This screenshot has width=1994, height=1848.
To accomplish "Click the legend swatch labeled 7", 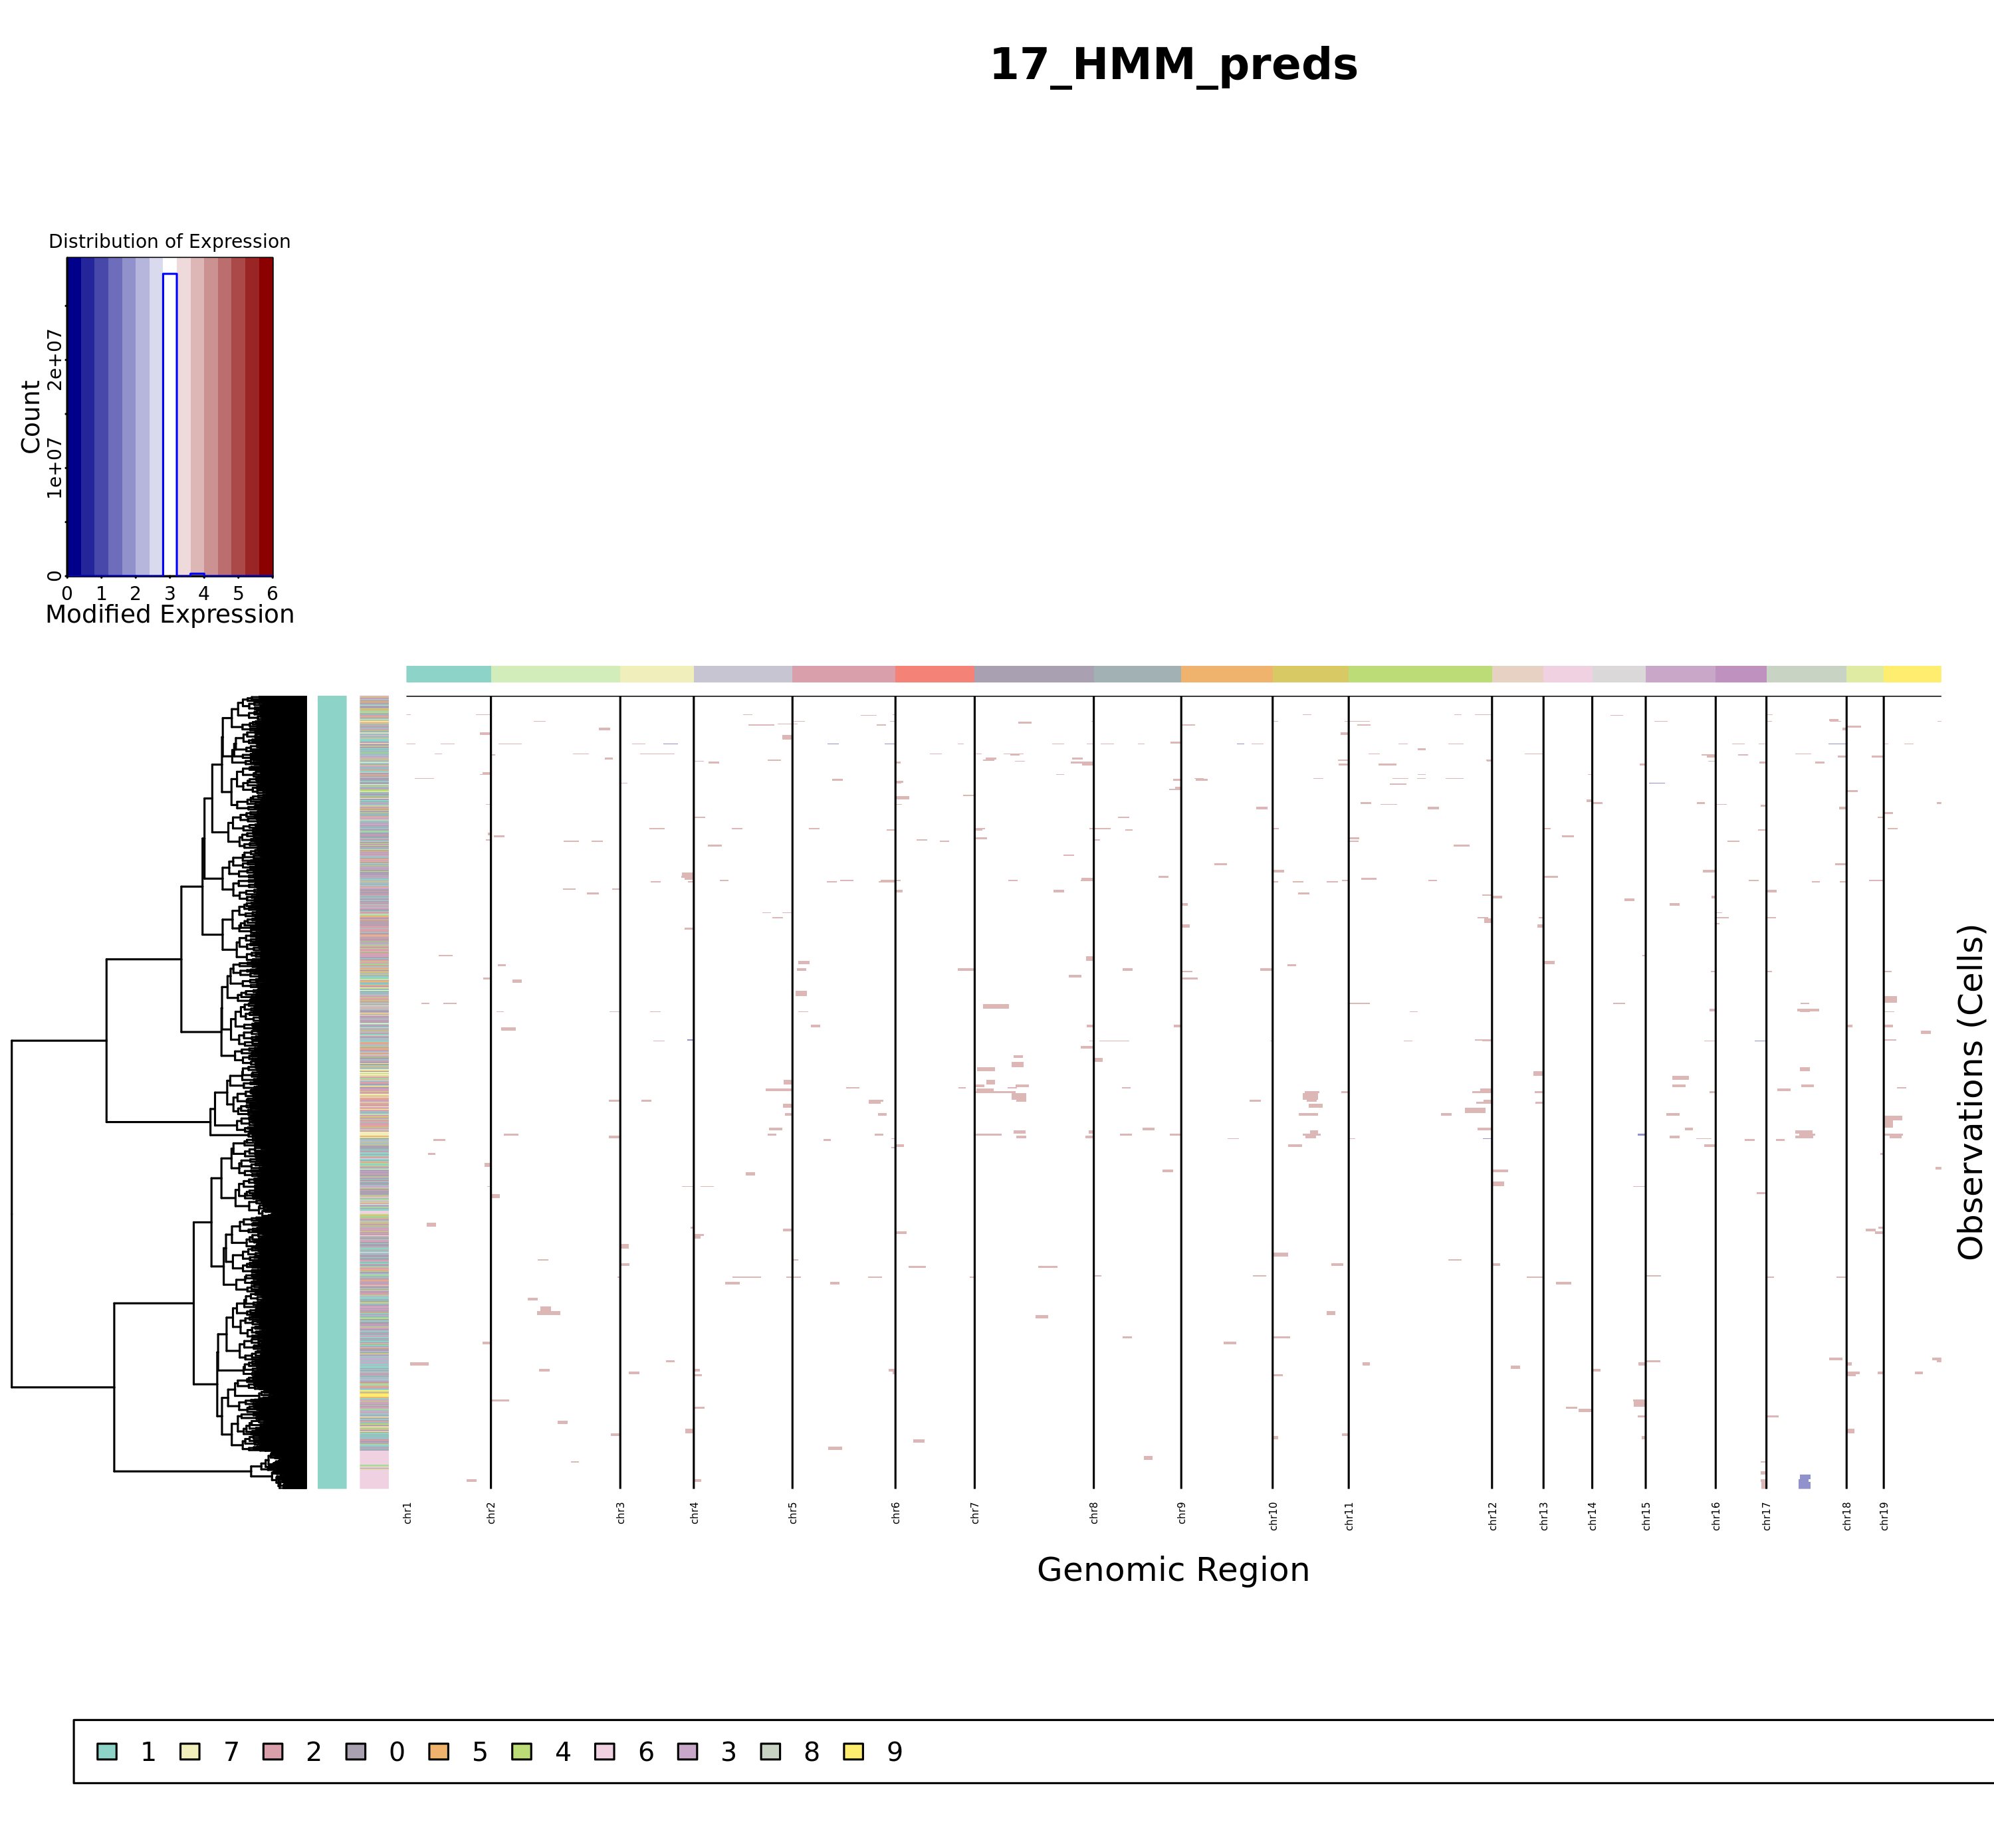I will (190, 1751).
